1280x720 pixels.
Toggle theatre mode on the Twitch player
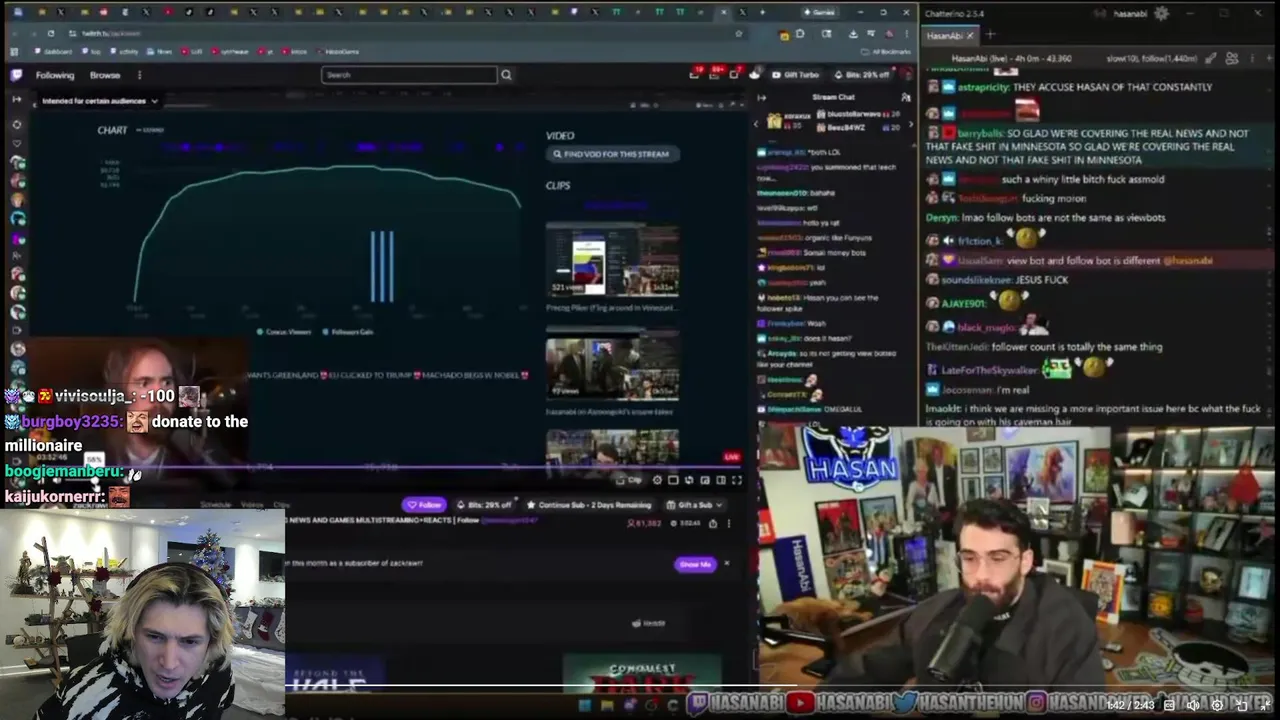(x=721, y=480)
